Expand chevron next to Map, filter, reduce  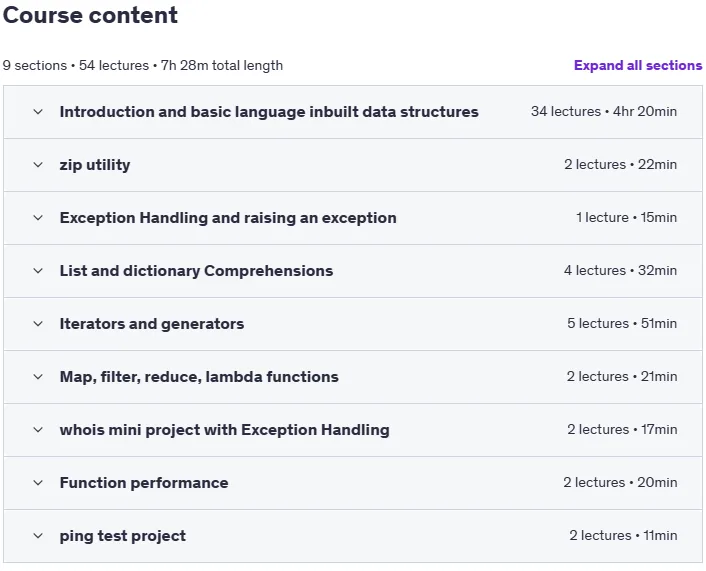[x=38, y=377]
